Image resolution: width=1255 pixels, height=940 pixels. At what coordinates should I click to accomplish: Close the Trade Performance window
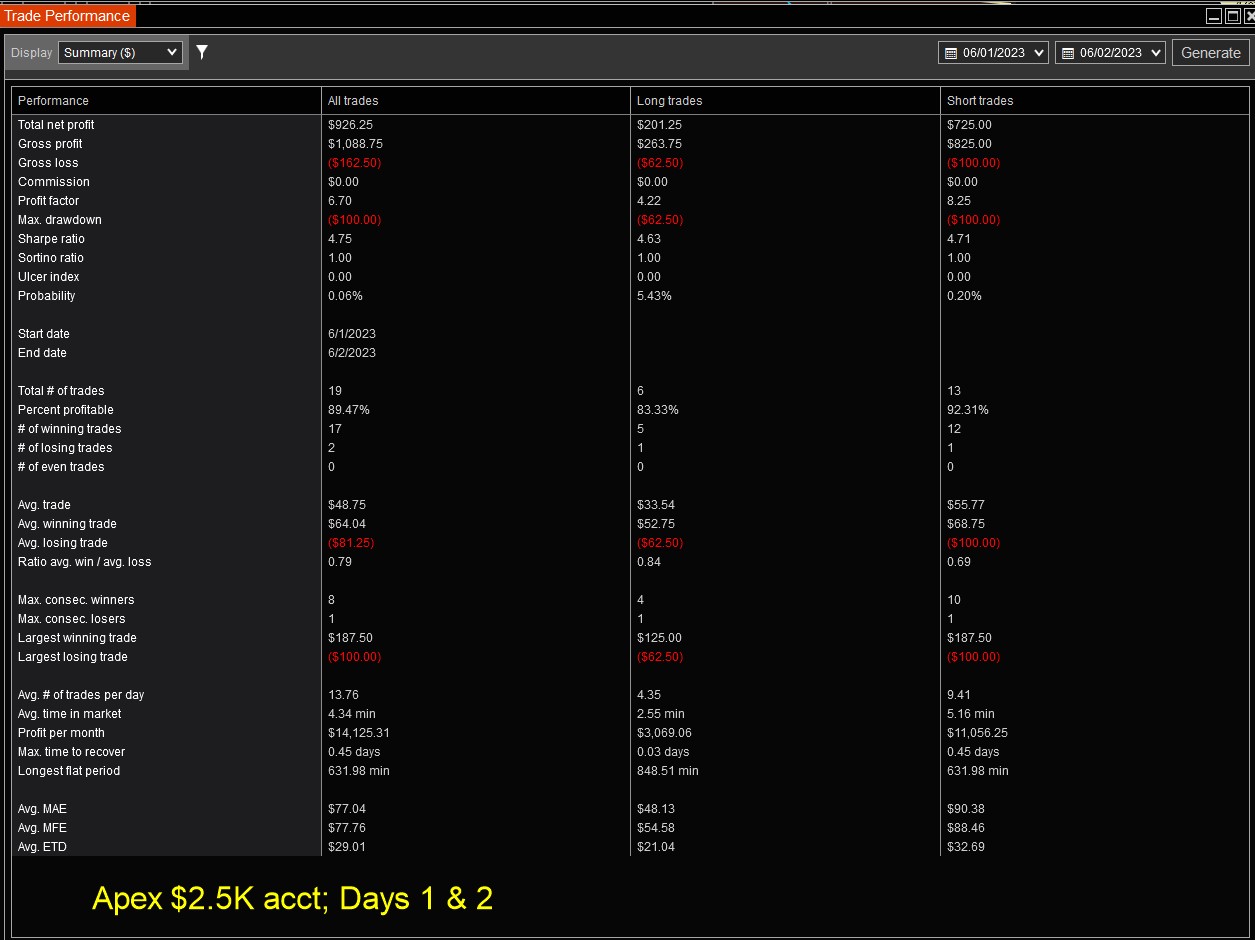click(x=1248, y=15)
